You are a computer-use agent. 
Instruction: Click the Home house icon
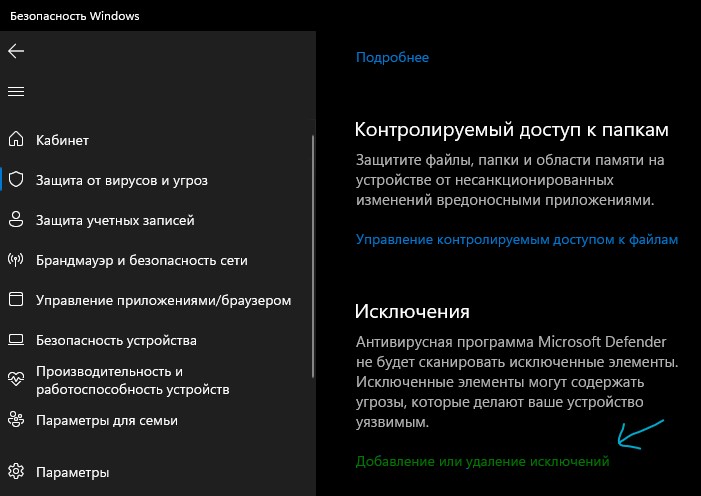[x=16, y=139]
